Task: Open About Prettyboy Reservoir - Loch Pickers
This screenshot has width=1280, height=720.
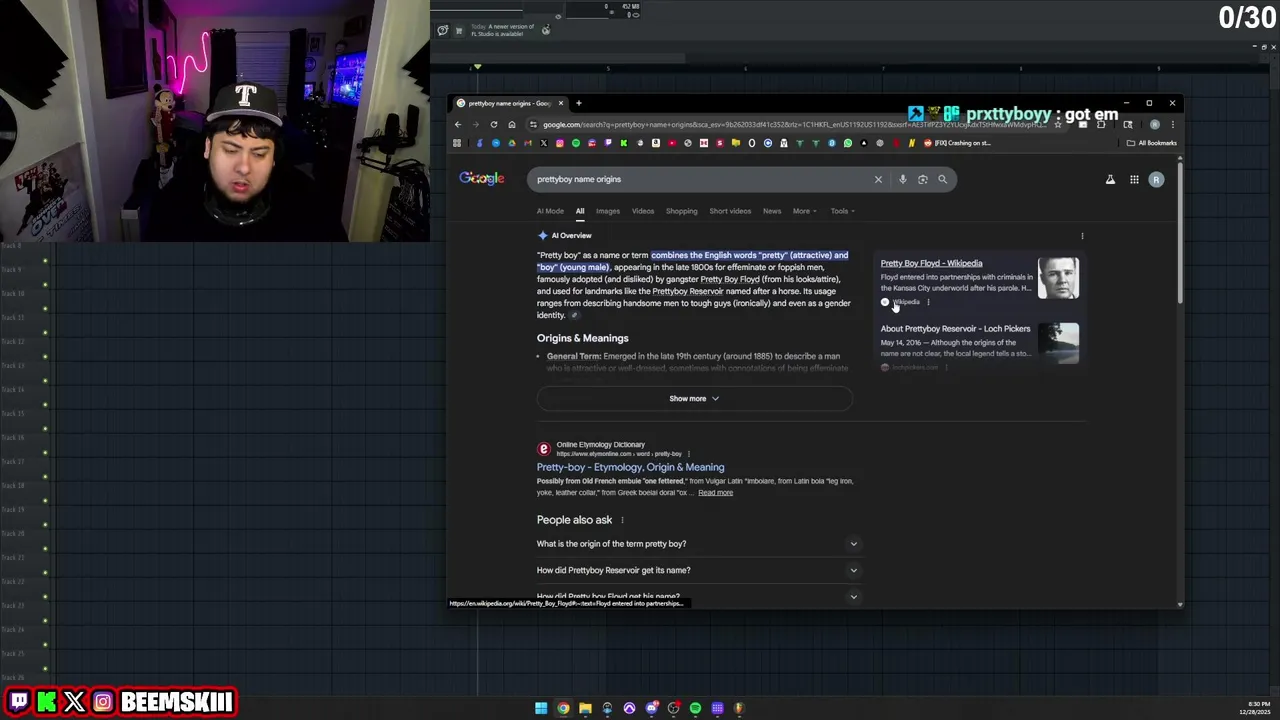Action: [x=955, y=329]
